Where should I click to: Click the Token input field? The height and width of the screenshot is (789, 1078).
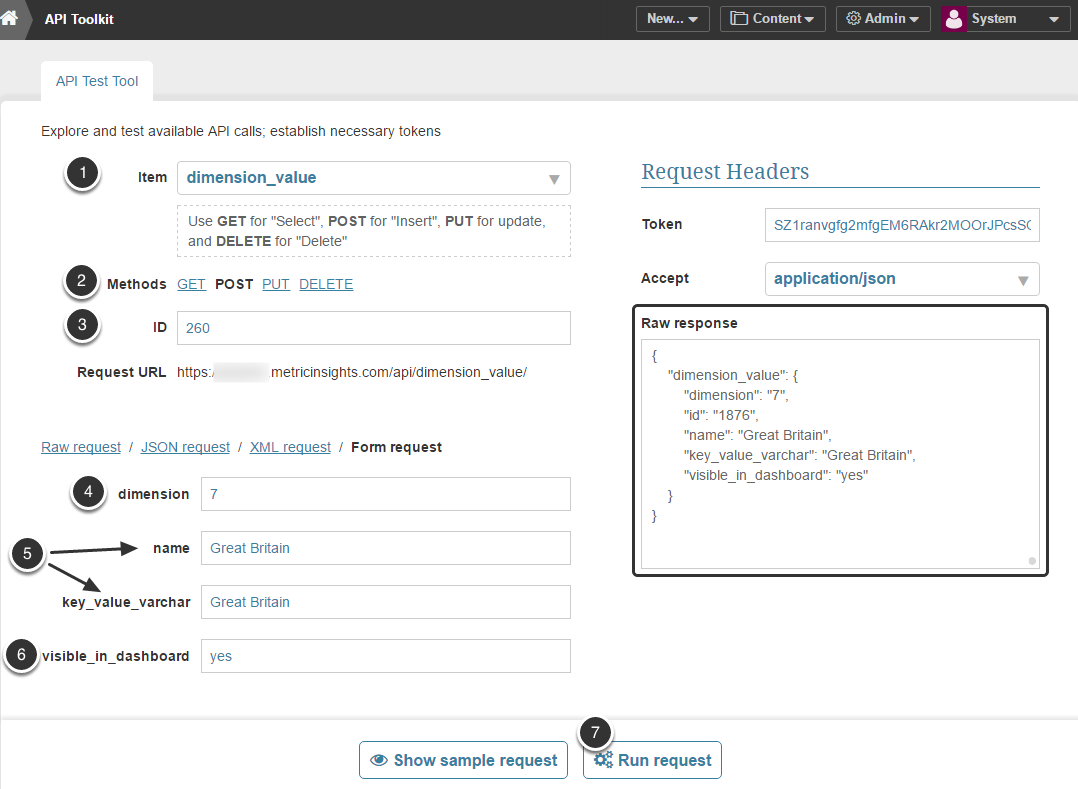[901, 226]
